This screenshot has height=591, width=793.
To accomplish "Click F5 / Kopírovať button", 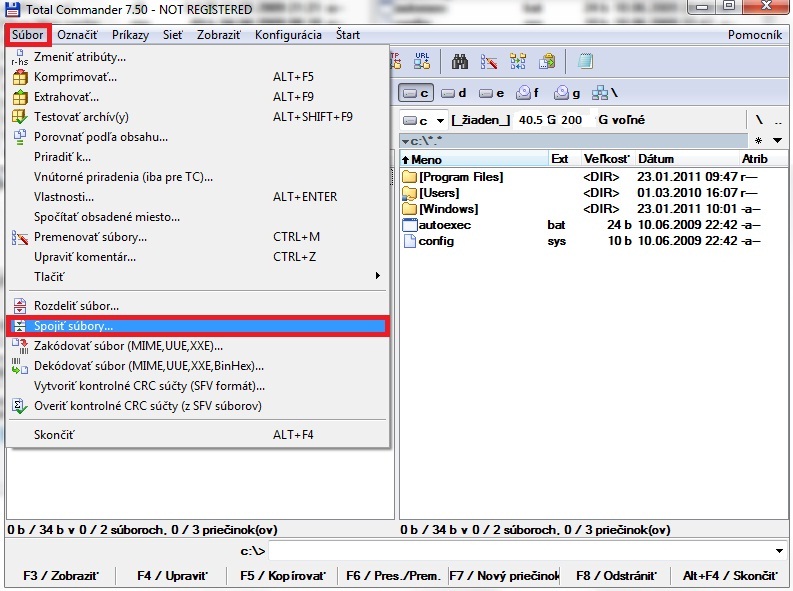I will 283,576.
